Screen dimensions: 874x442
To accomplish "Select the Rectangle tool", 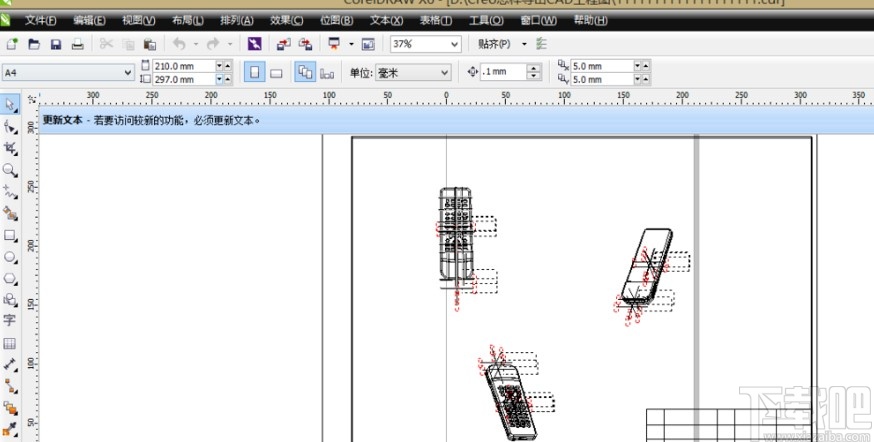I will pyautogui.click(x=10, y=235).
